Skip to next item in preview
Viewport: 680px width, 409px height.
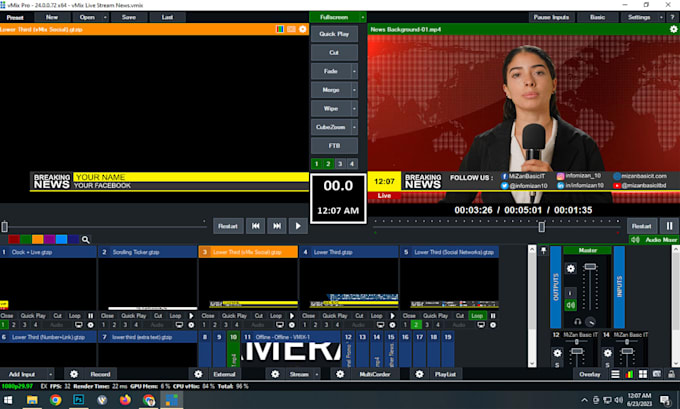point(277,226)
